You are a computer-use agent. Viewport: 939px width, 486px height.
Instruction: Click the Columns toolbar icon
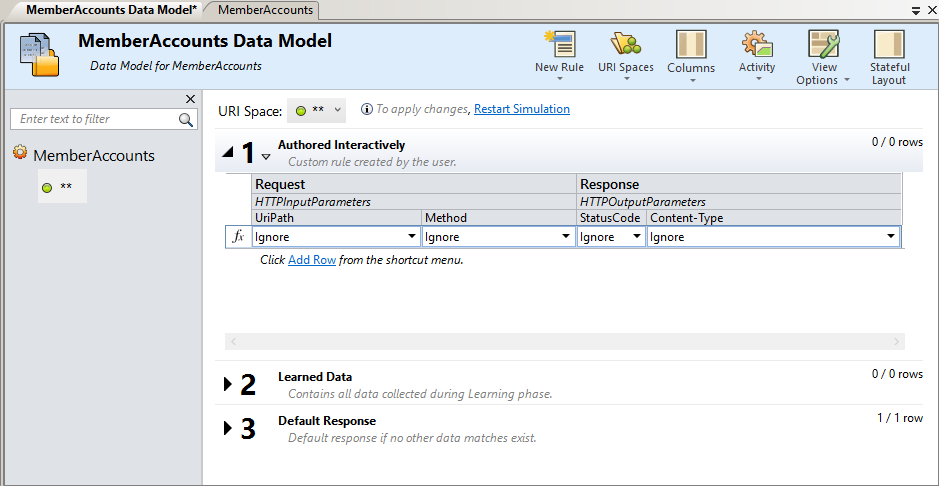(x=691, y=45)
